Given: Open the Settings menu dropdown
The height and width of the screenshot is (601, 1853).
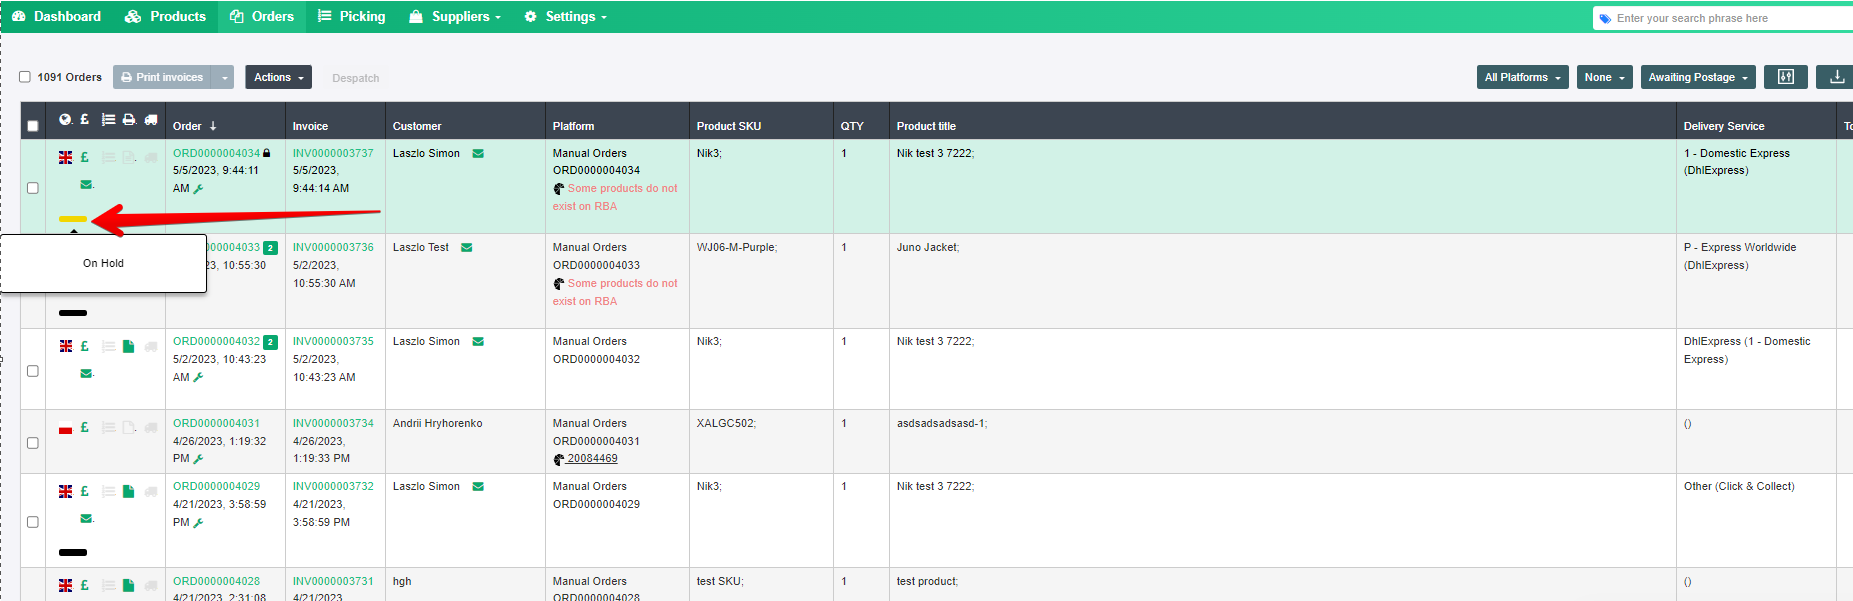Looking at the screenshot, I should coord(565,16).
